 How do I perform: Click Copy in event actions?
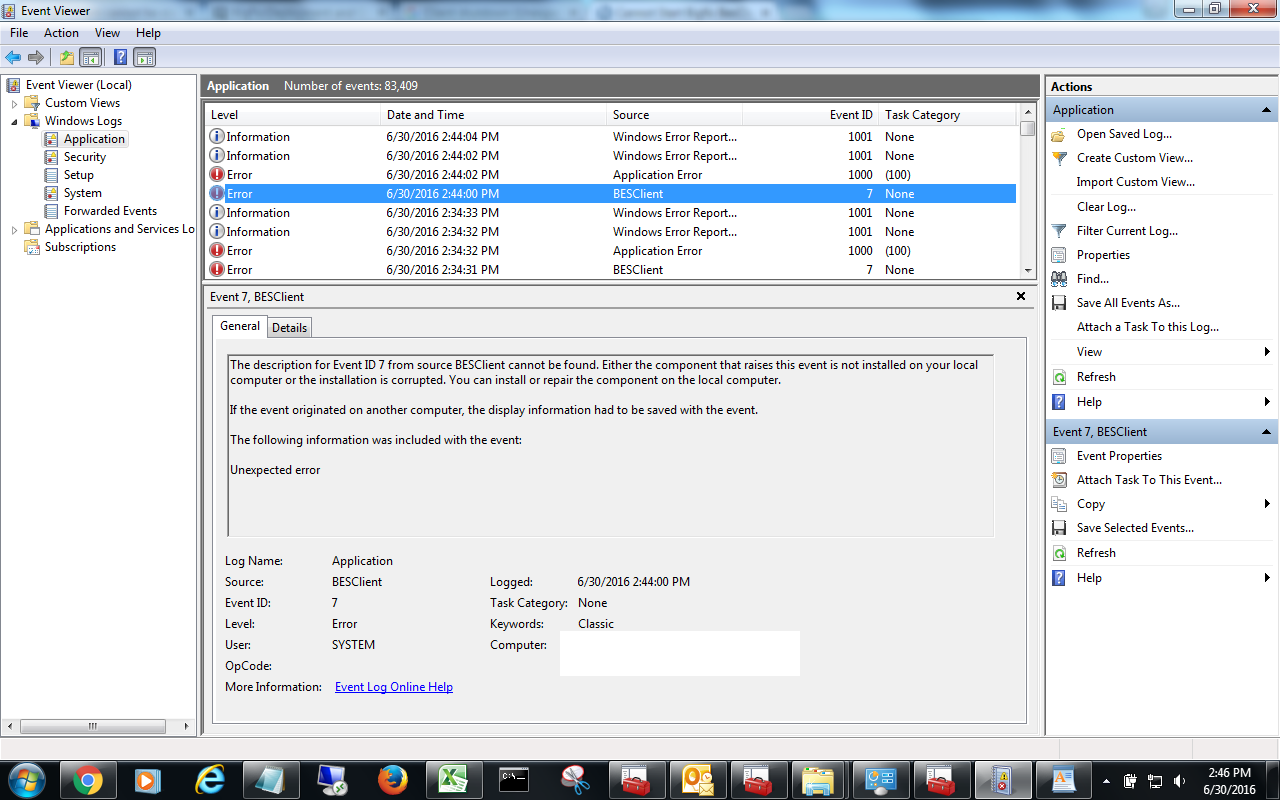coord(1091,504)
